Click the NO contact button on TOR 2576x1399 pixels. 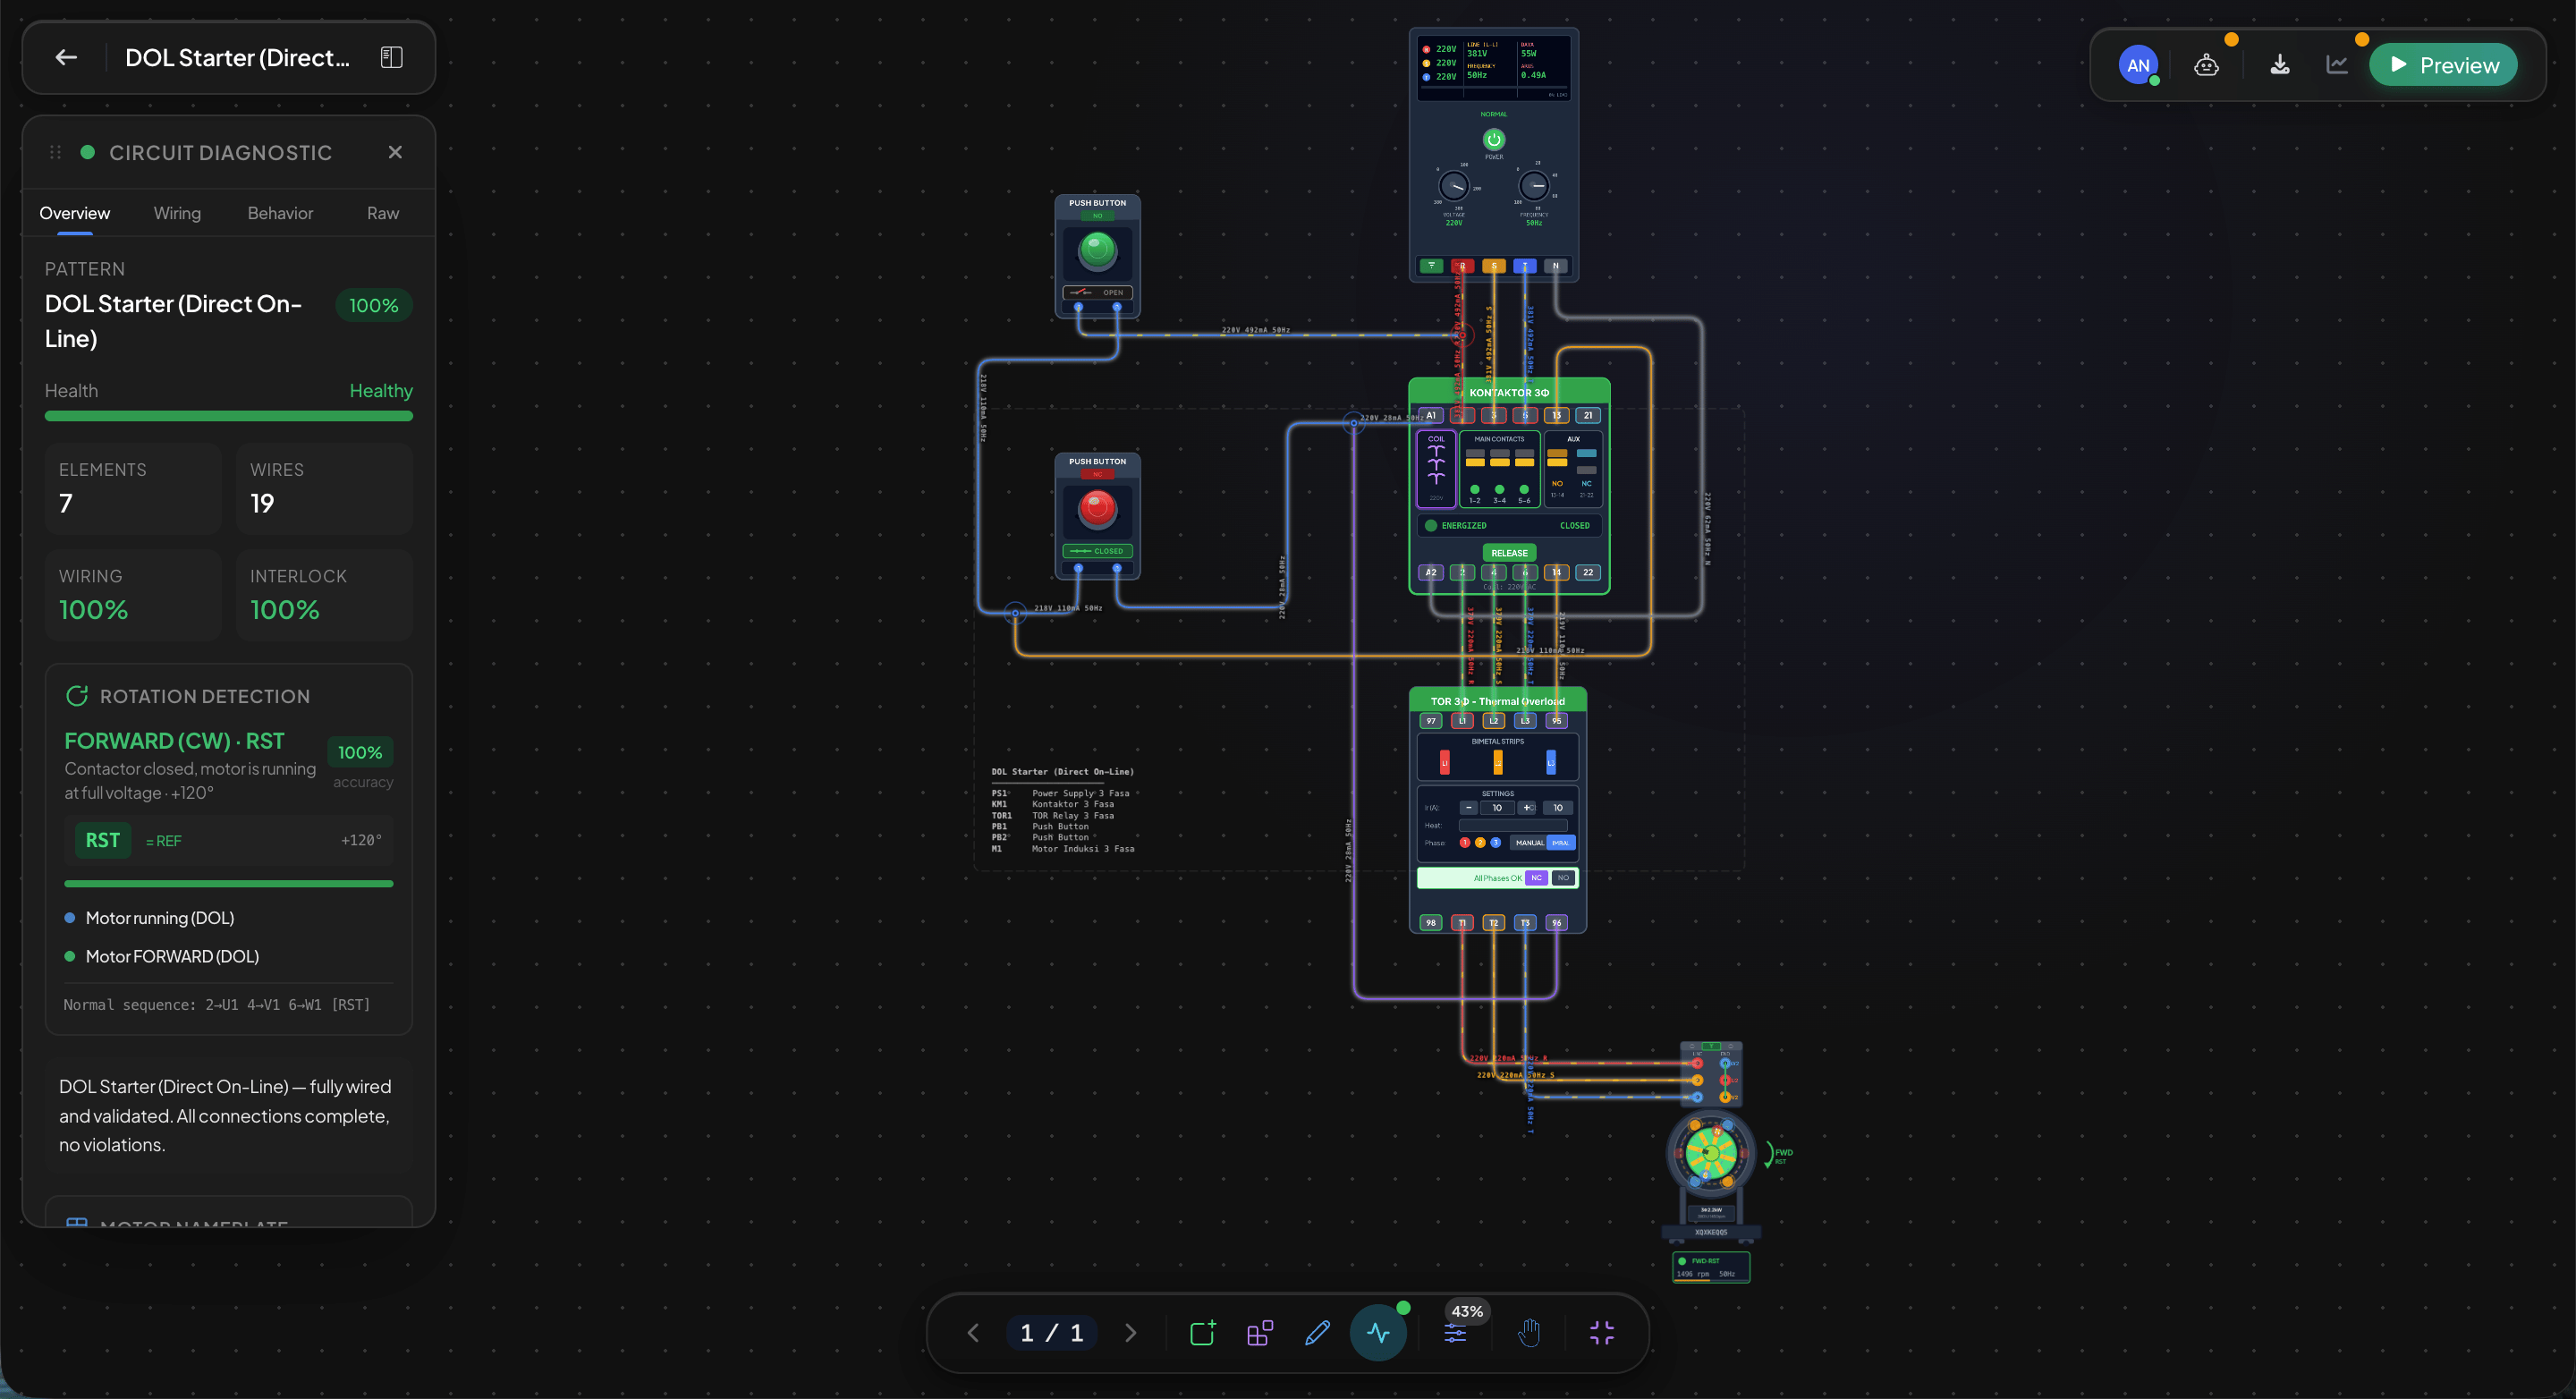1563,878
